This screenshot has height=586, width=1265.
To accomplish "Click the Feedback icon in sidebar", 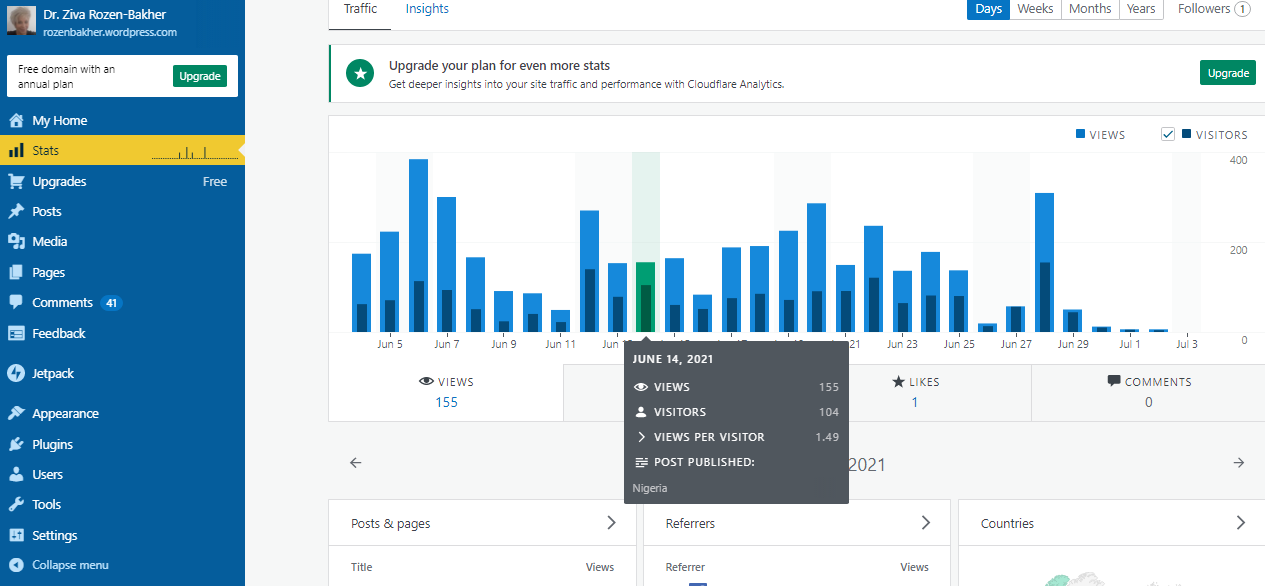I will click(16, 333).
